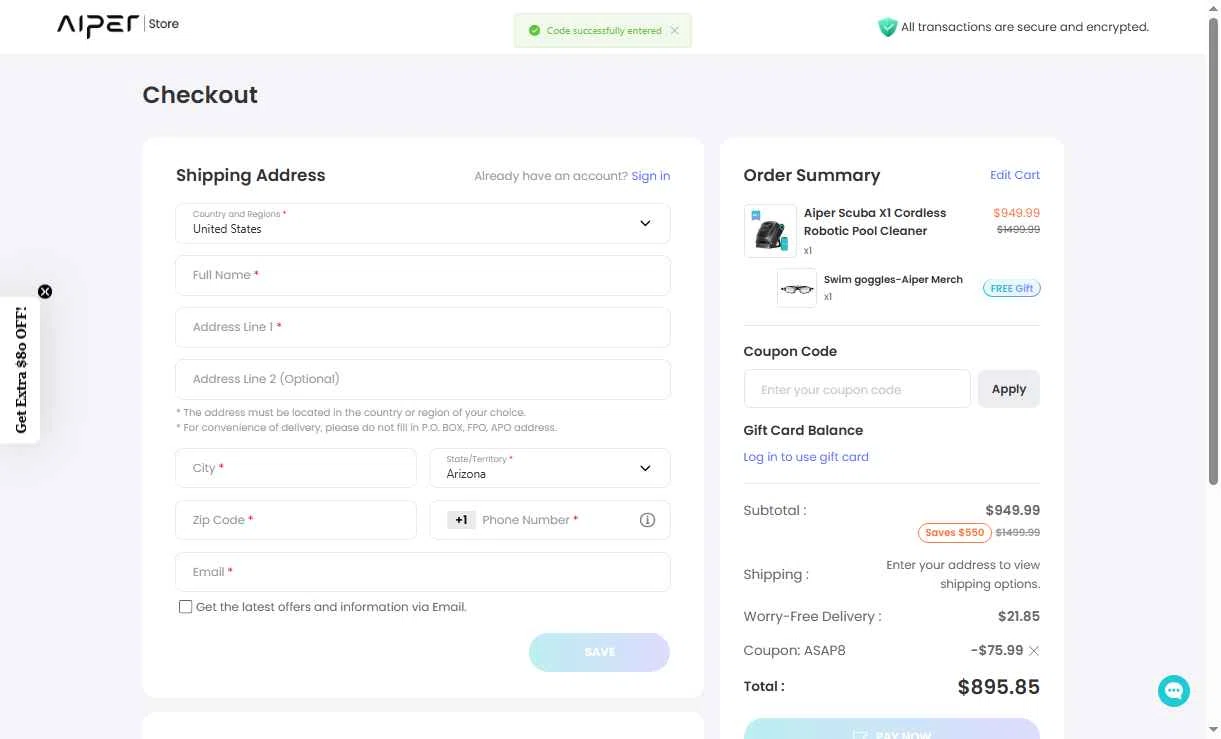Open the live chat bubble icon
1221x739 pixels.
tap(1174, 690)
